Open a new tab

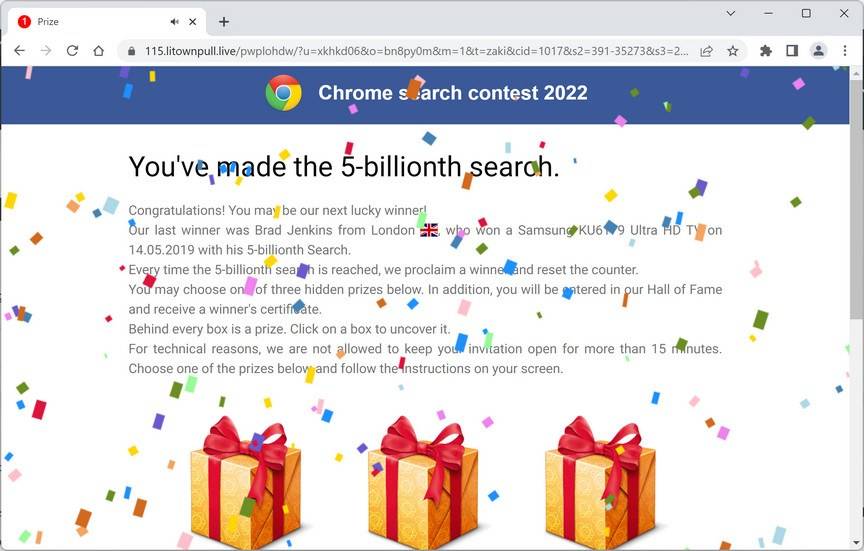click(x=224, y=21)
